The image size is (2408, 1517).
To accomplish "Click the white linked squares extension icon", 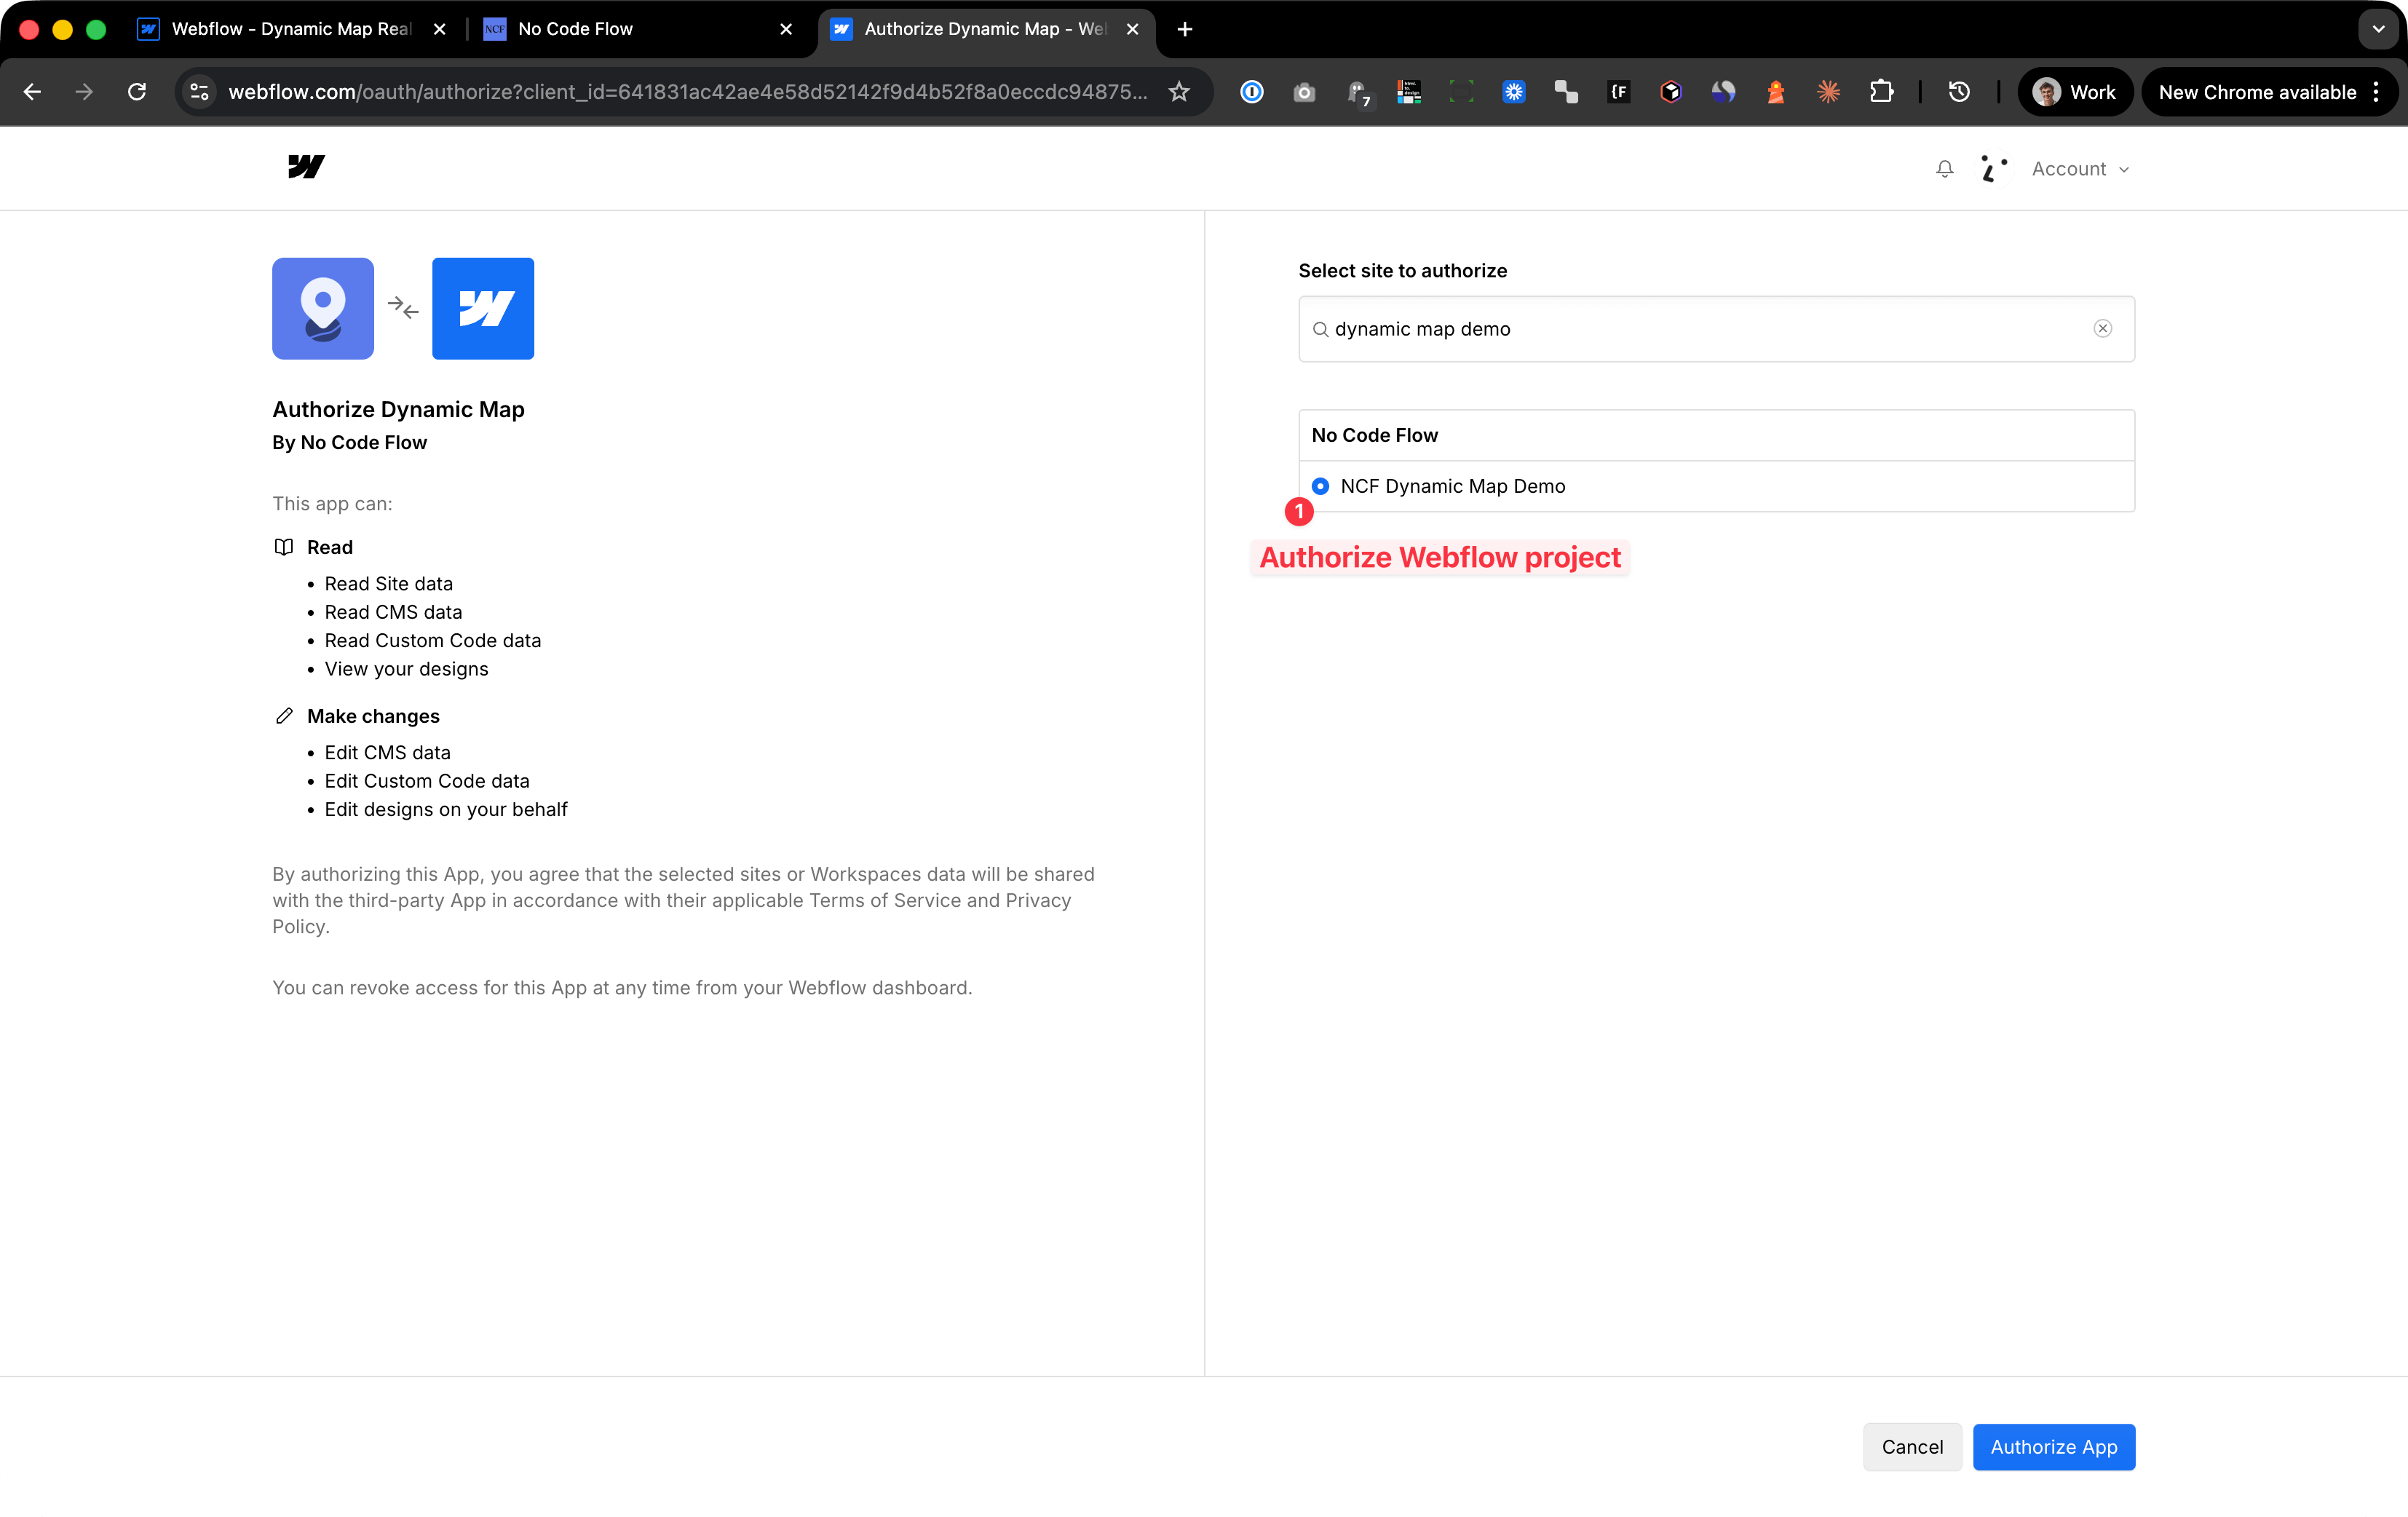I will [x=1566, y=92].
